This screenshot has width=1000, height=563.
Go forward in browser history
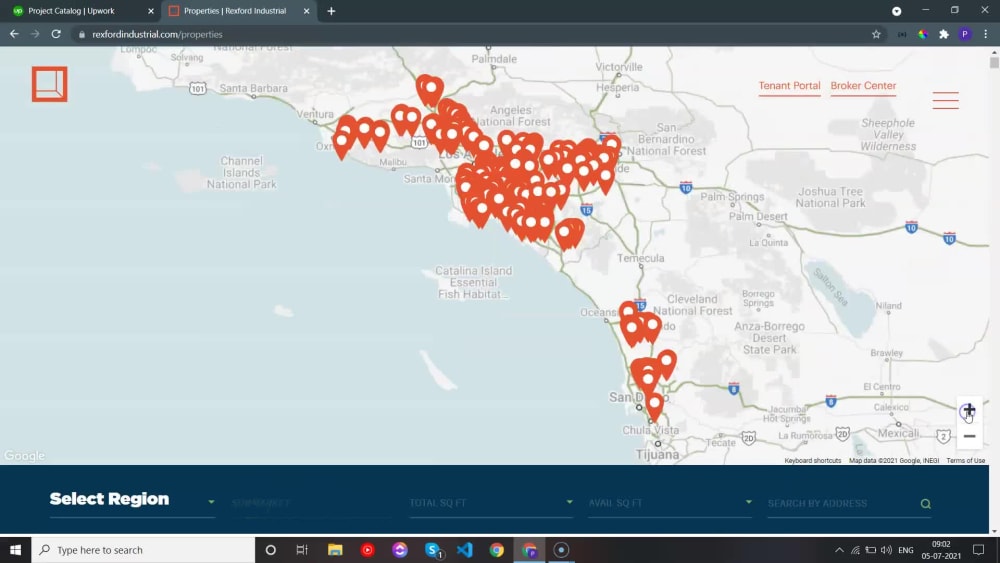click(x=35, y=34)
